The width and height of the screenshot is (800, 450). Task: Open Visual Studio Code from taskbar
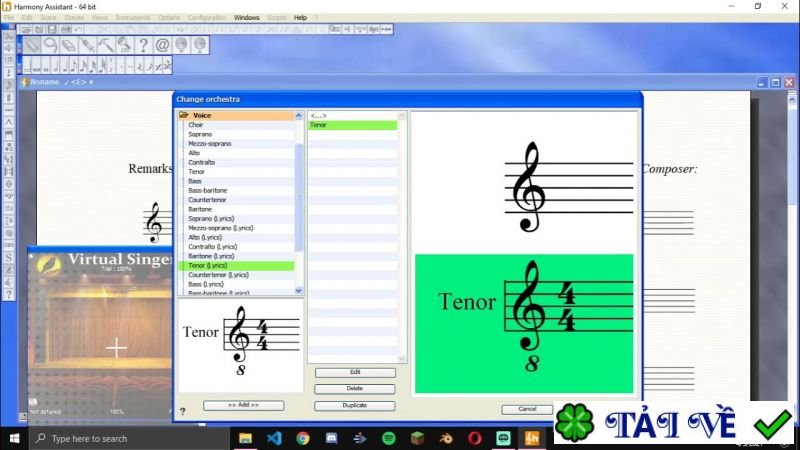point(274,439)
